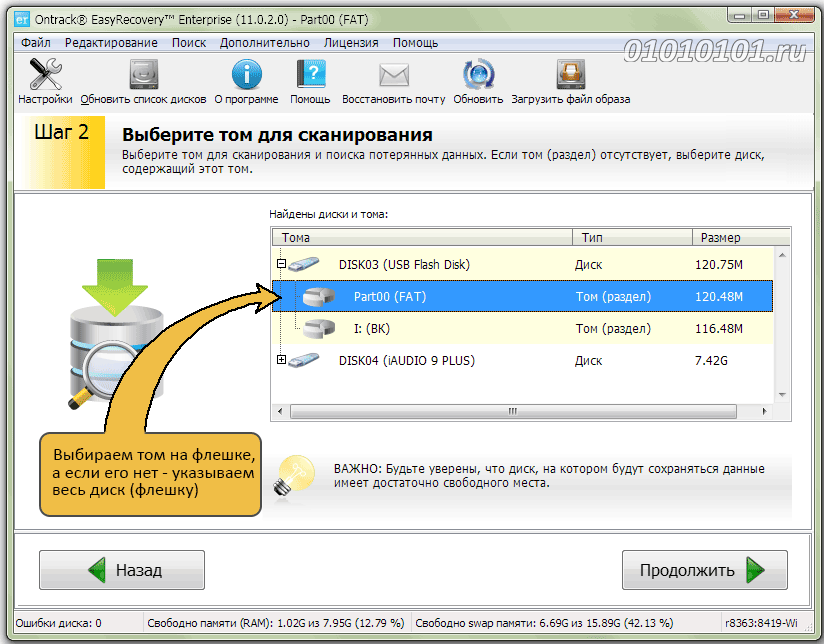Collapse the DISK03 tree node
The image size is (824, 644).
281,264
